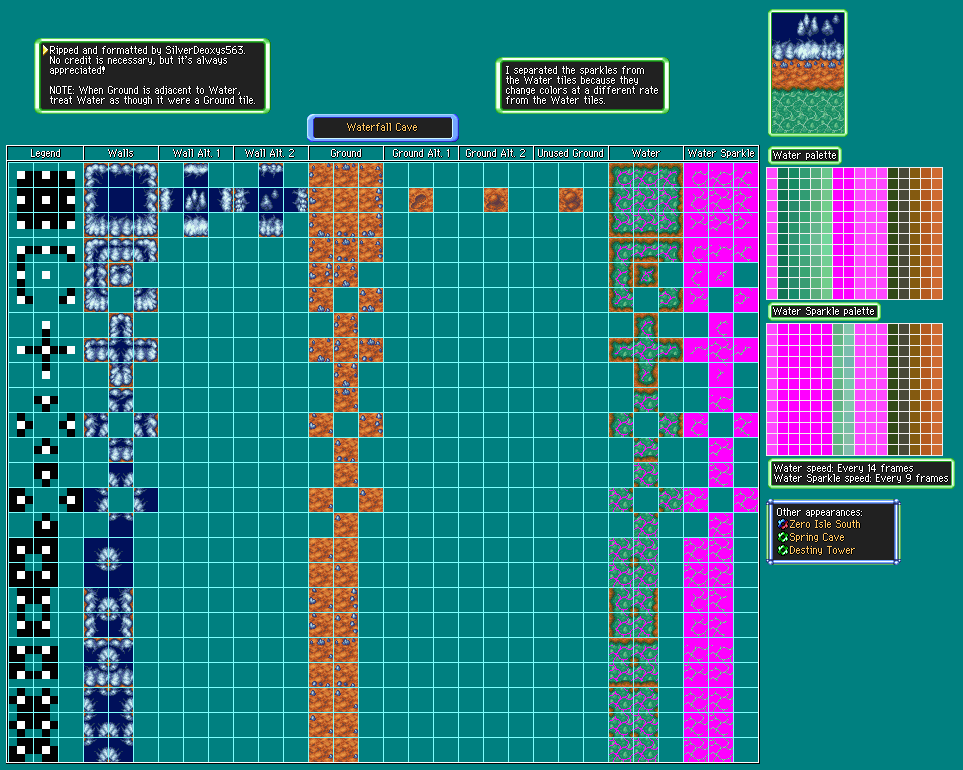The image size is (963, 770).
Task: Select the Ground Alt. 2 rock tile
Action: coord(496,201)
